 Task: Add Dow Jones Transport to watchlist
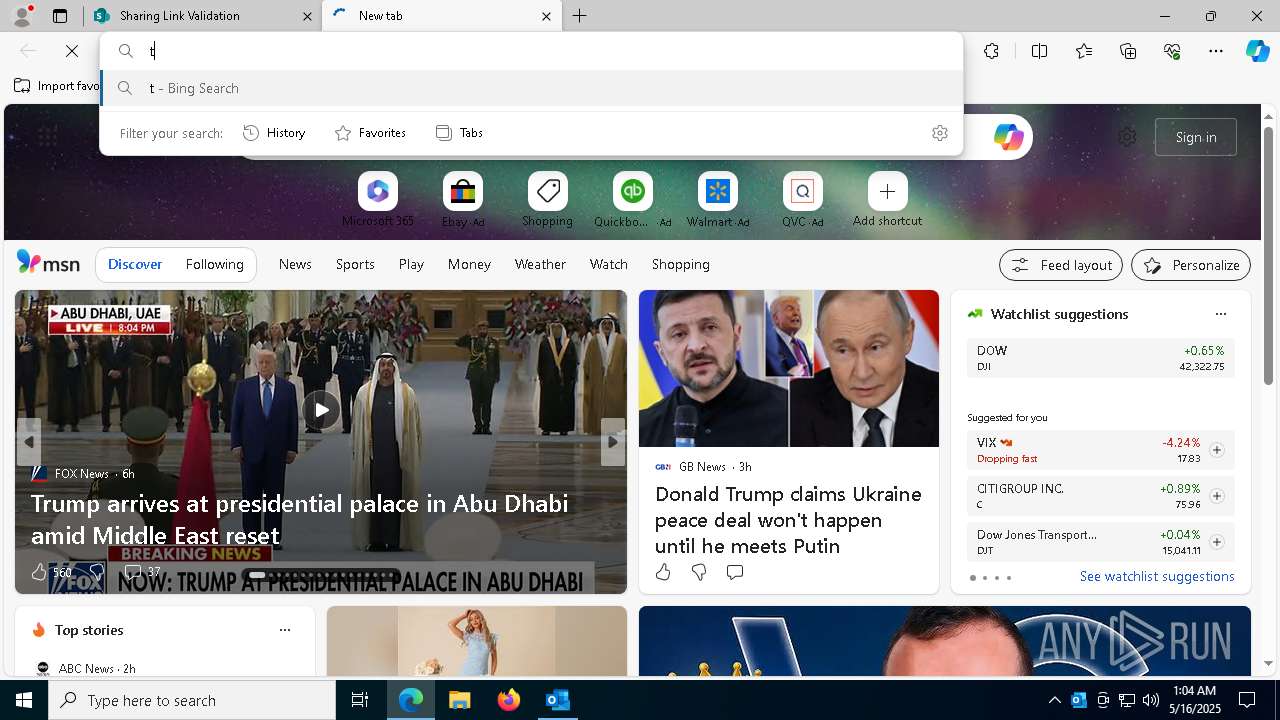(x=1216, y=542)
